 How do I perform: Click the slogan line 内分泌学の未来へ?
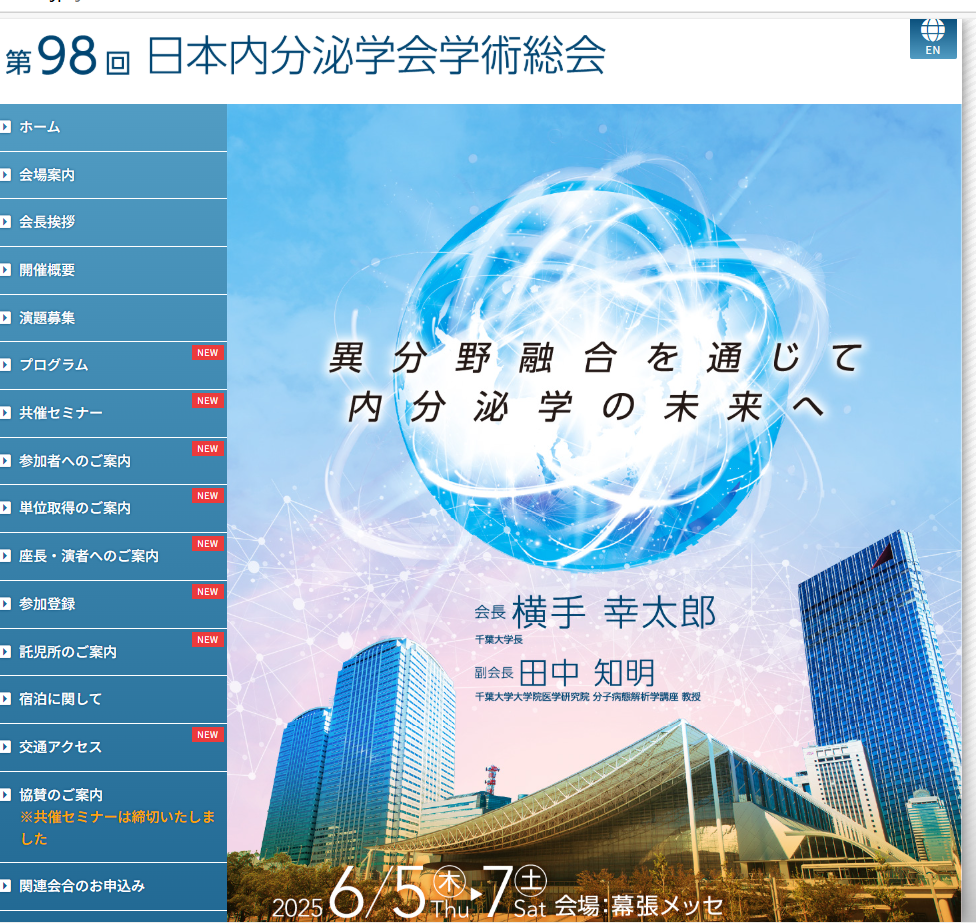pyautogui.click(x=586, y=408)
